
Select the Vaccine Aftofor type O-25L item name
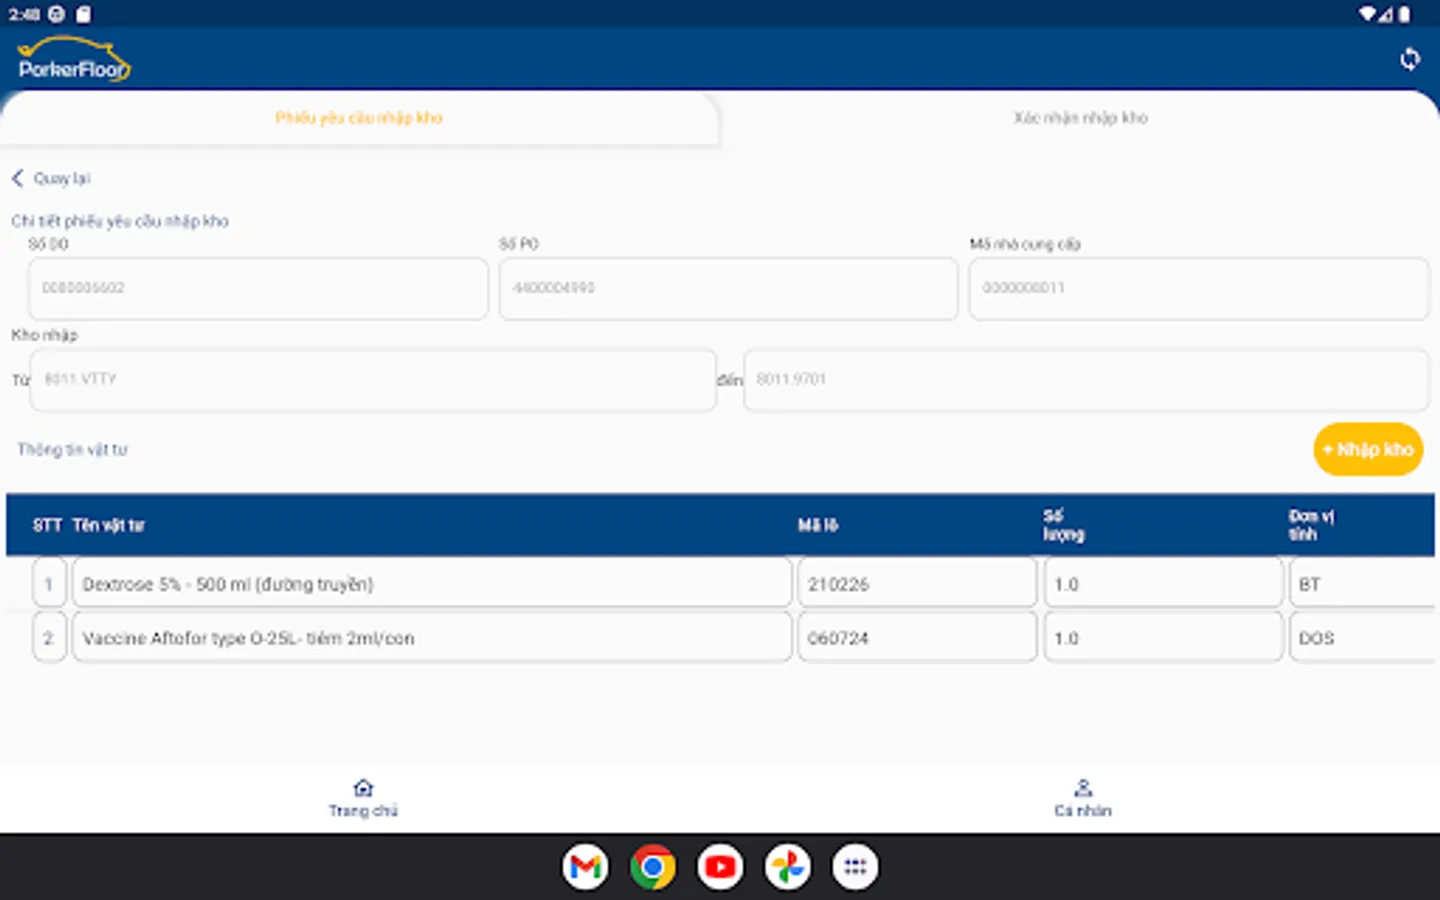(x=432, y=638)
